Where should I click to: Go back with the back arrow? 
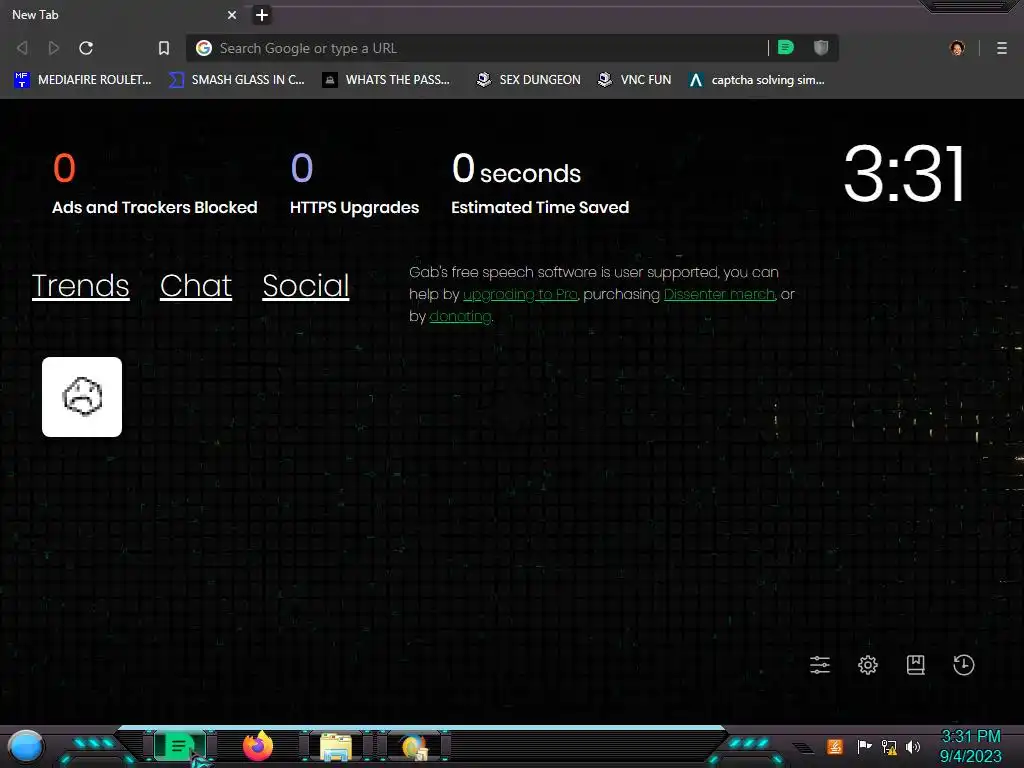(22, 48)
